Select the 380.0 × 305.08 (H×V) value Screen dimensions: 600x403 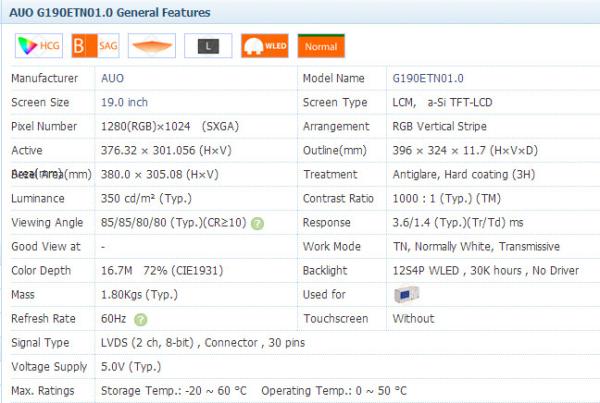coord(160,175)
